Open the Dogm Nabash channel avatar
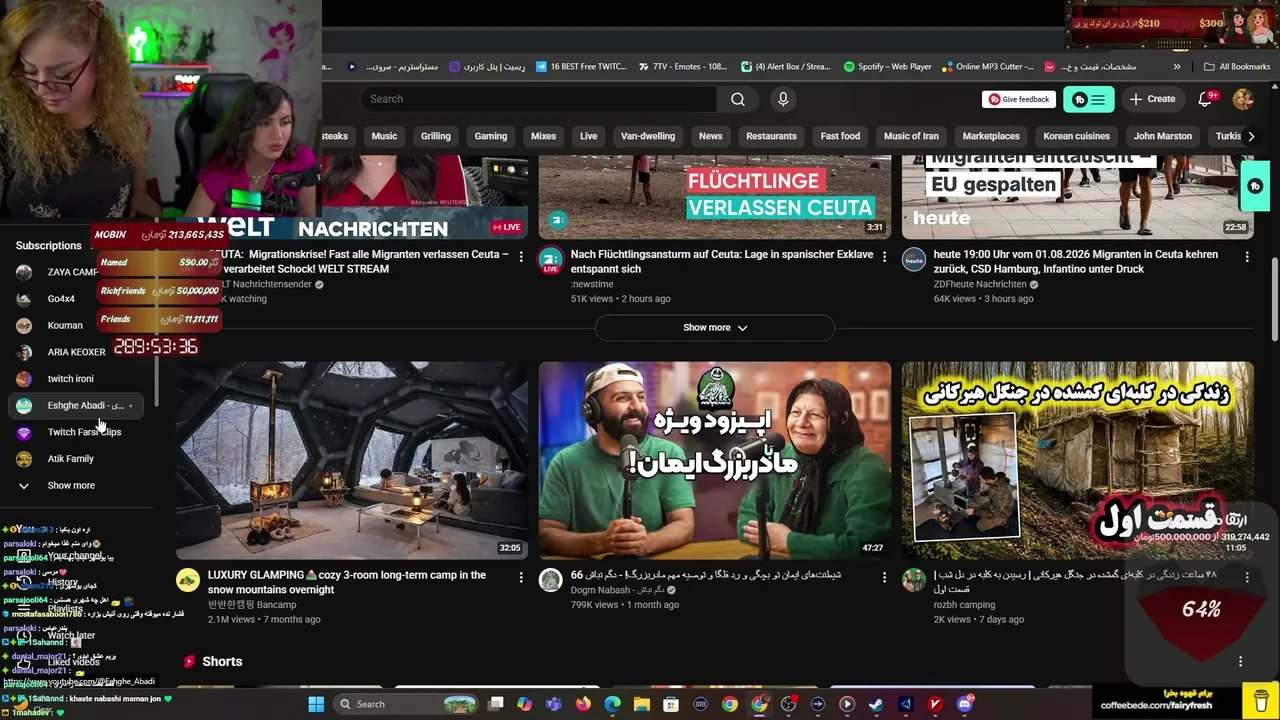 click(x=551, y=580)
